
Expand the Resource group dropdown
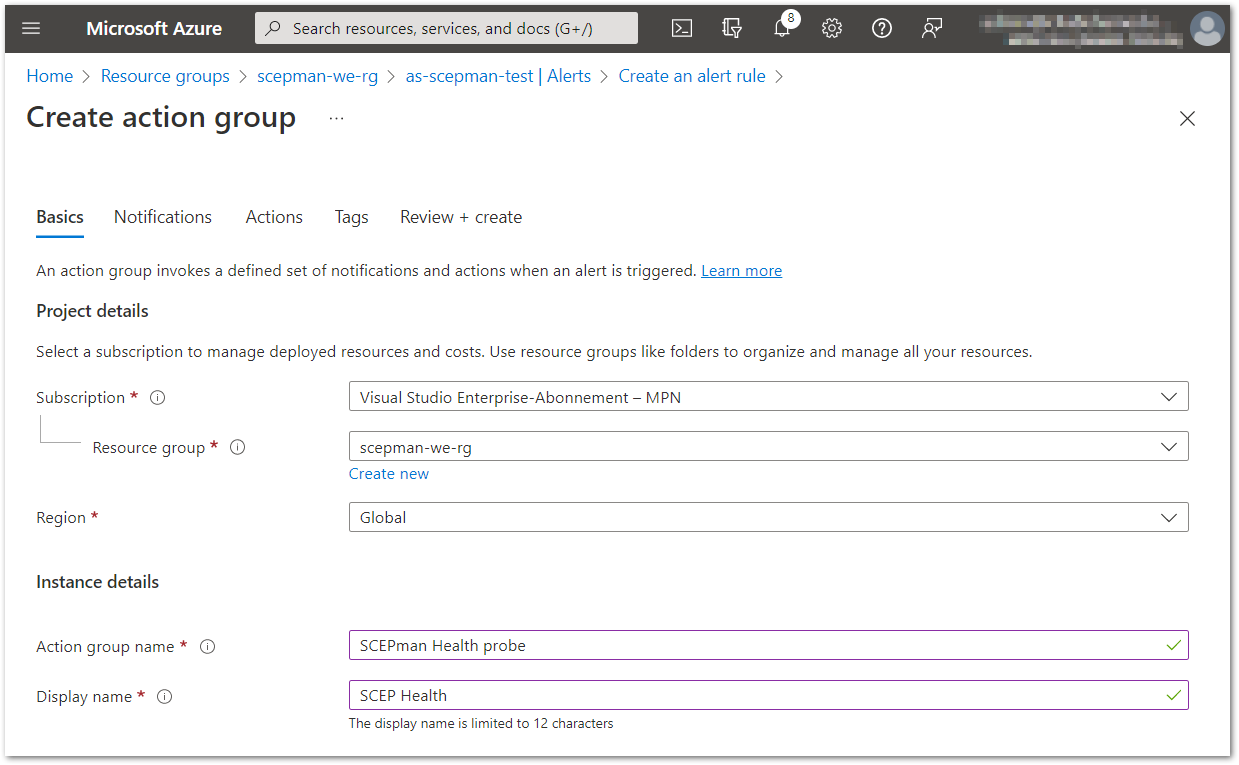tap(768, 447)
